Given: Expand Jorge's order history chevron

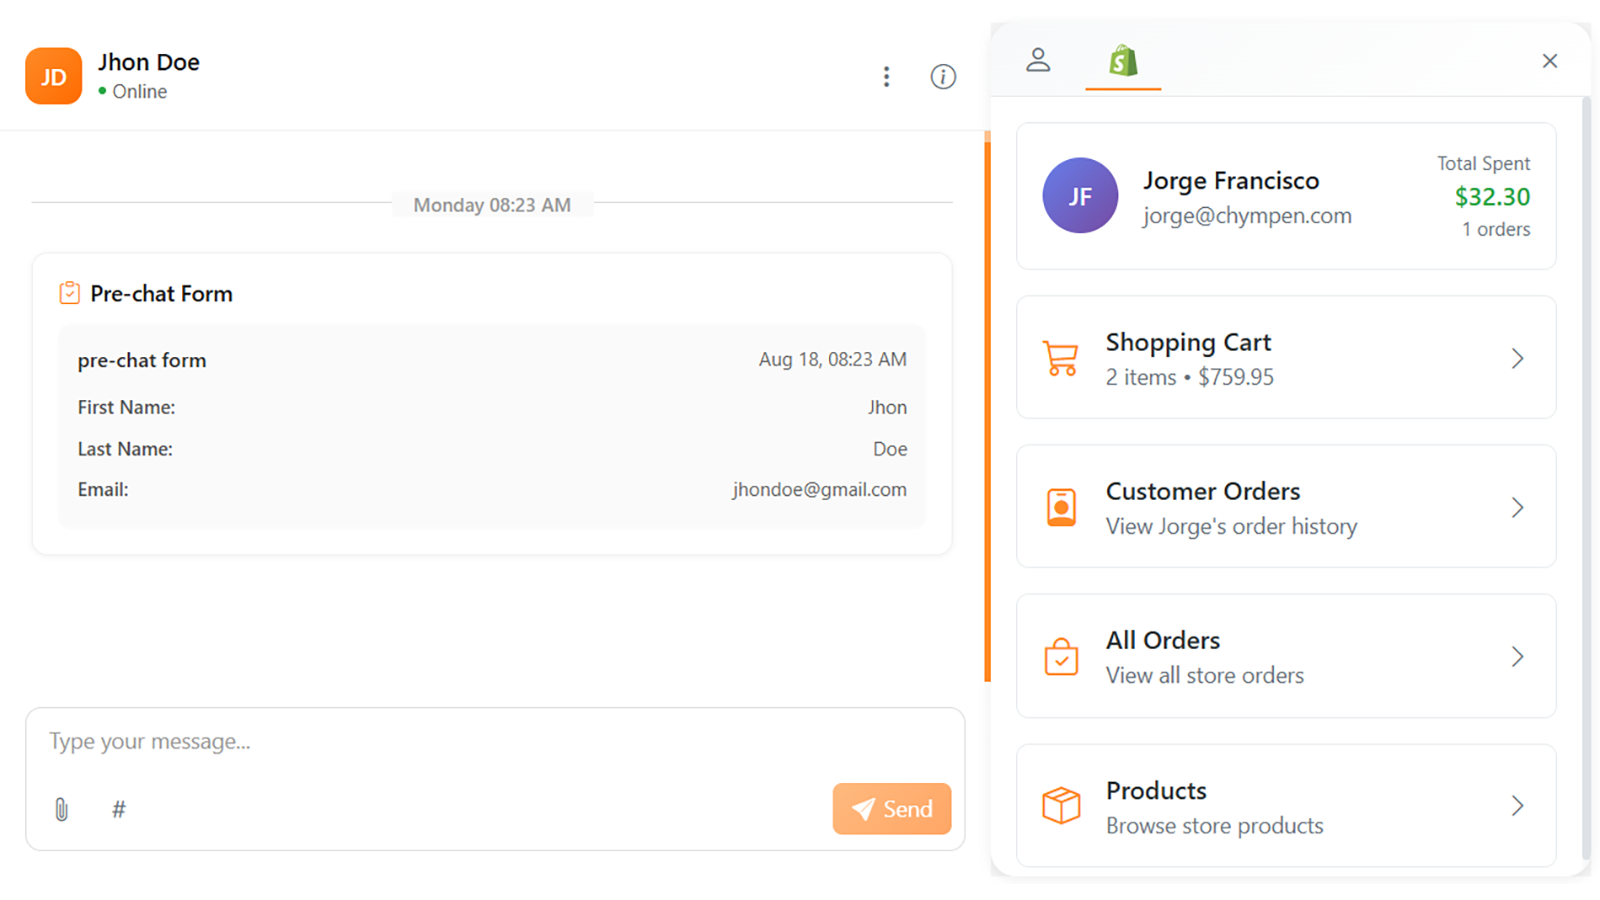Looking at the screenshot, I should pyautogui.click(x=1517, y=507).
